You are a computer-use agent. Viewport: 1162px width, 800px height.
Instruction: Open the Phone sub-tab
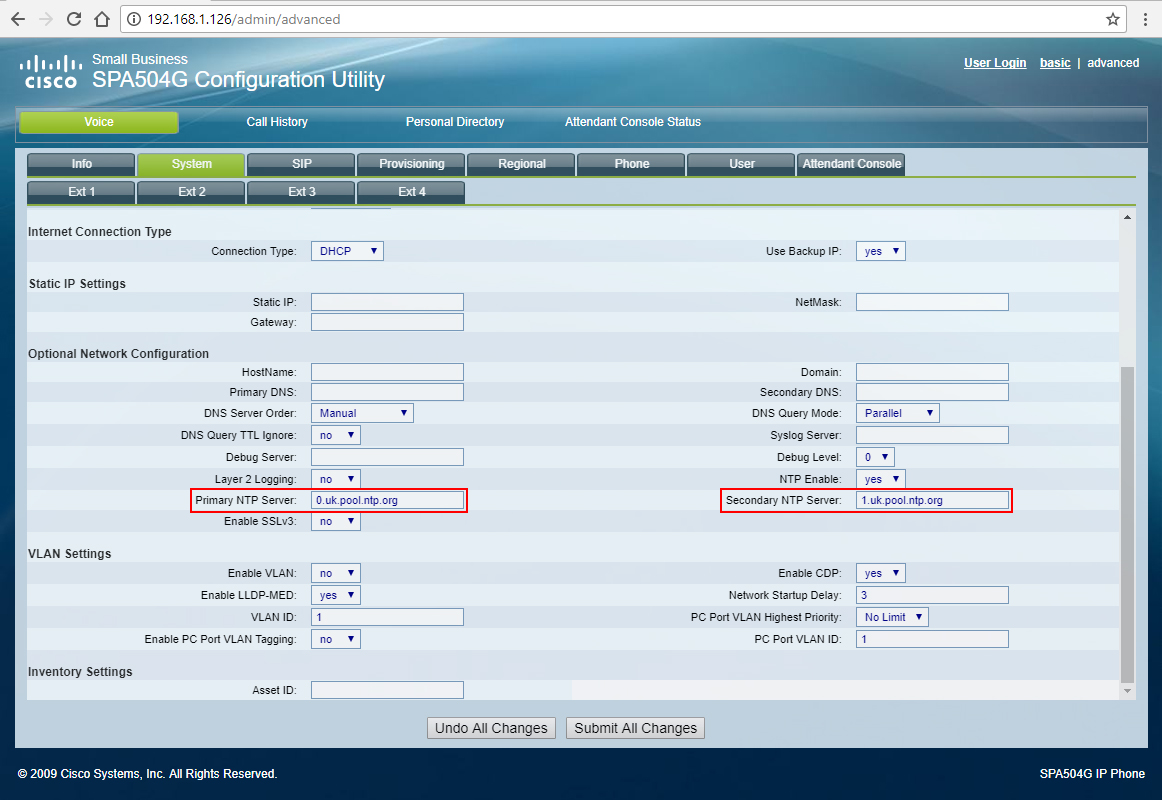(x=631, y=164)
